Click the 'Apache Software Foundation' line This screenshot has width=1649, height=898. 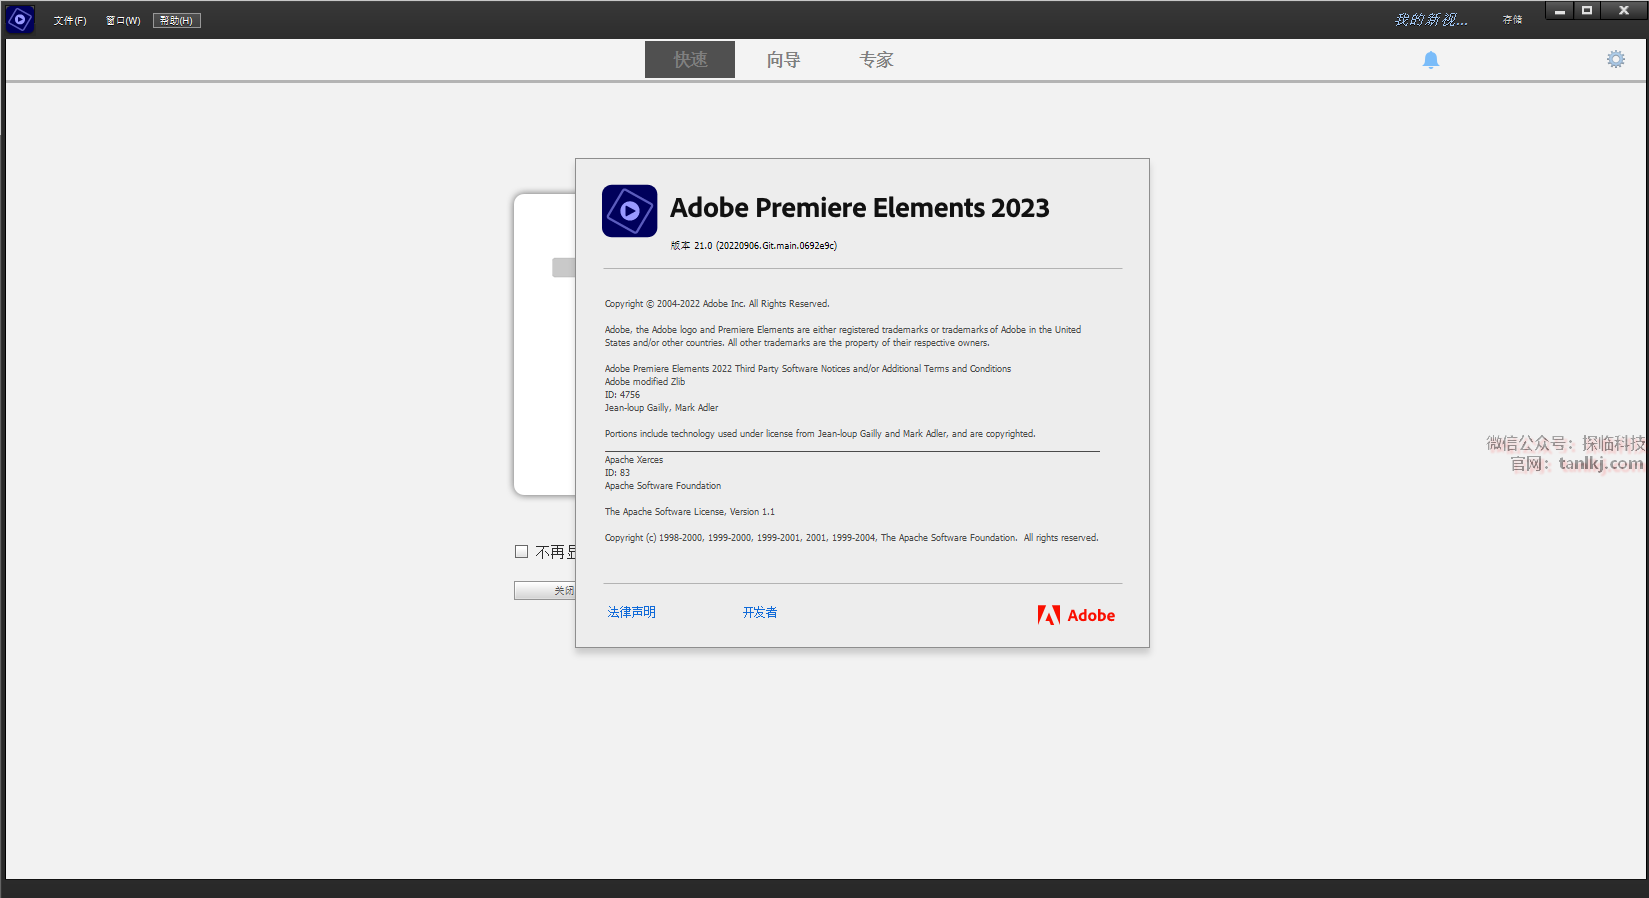pyautogui.click(x=663, y=486)
